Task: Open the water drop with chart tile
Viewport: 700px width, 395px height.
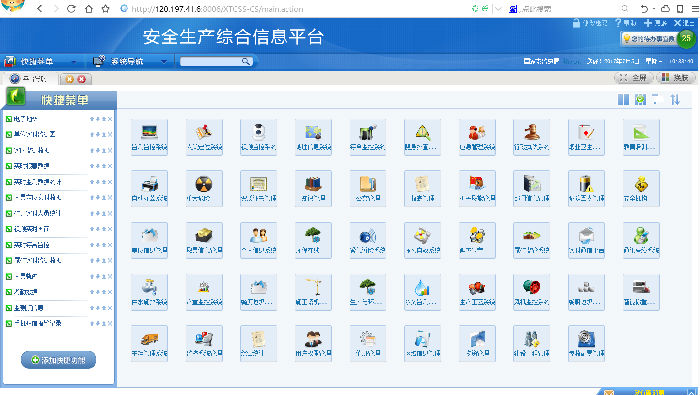Action: (x=422, y=292)
